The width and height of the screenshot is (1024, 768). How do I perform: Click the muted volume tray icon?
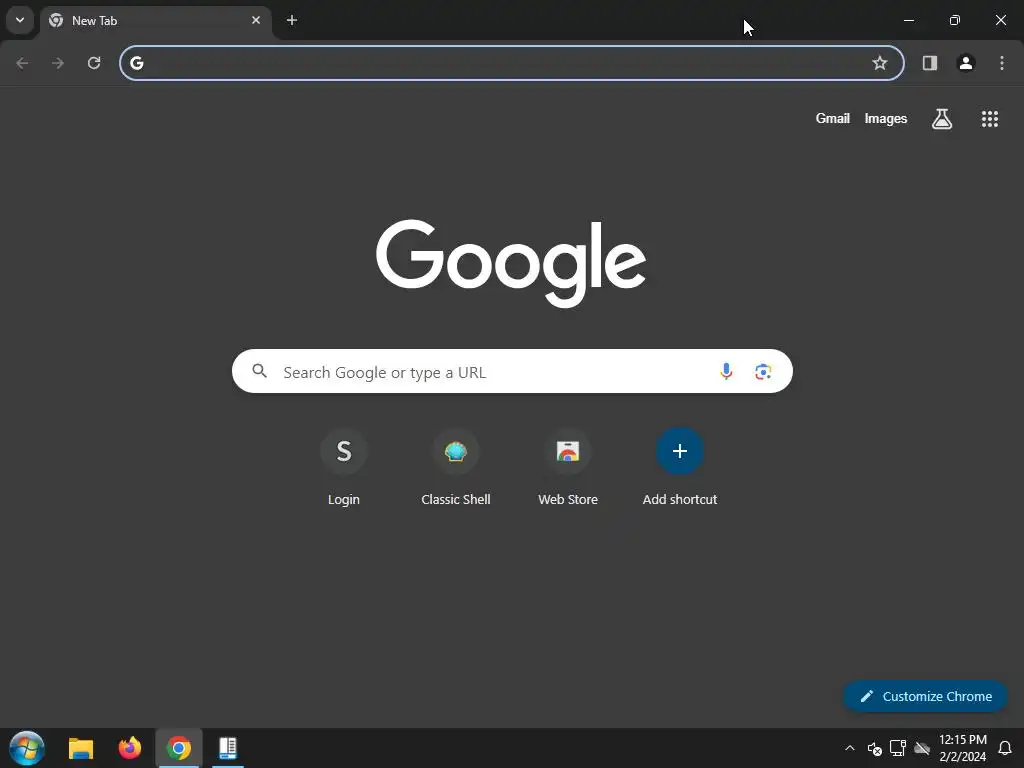[874, 748]
